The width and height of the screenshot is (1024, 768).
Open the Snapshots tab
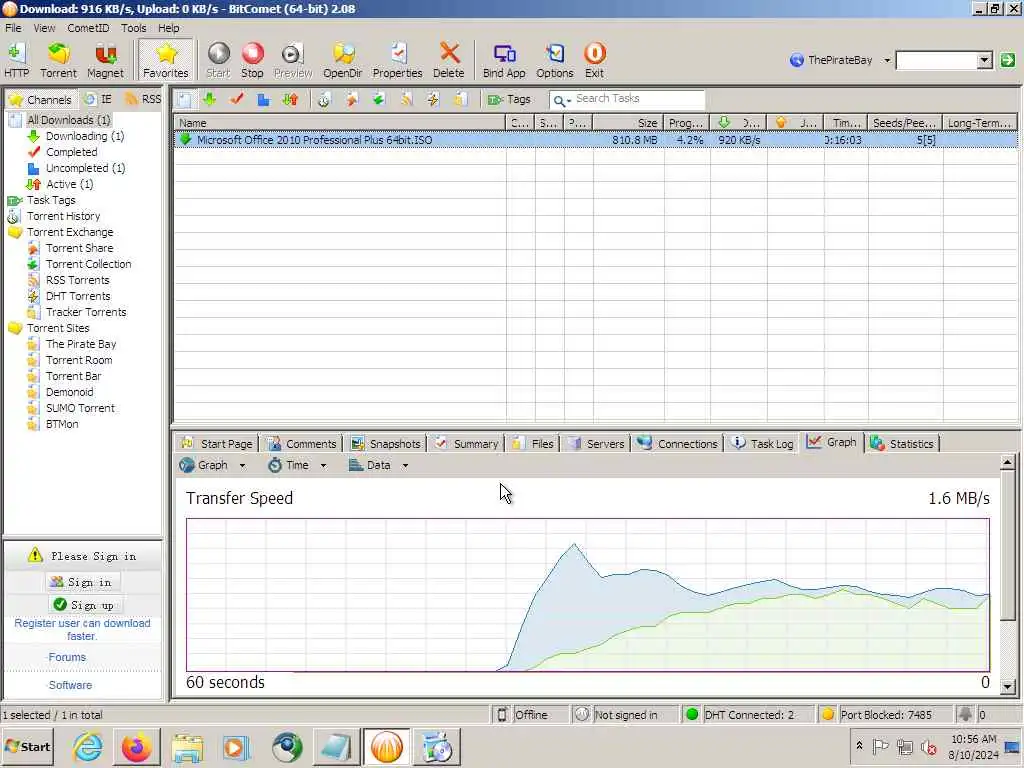click(x=385, y=443)
